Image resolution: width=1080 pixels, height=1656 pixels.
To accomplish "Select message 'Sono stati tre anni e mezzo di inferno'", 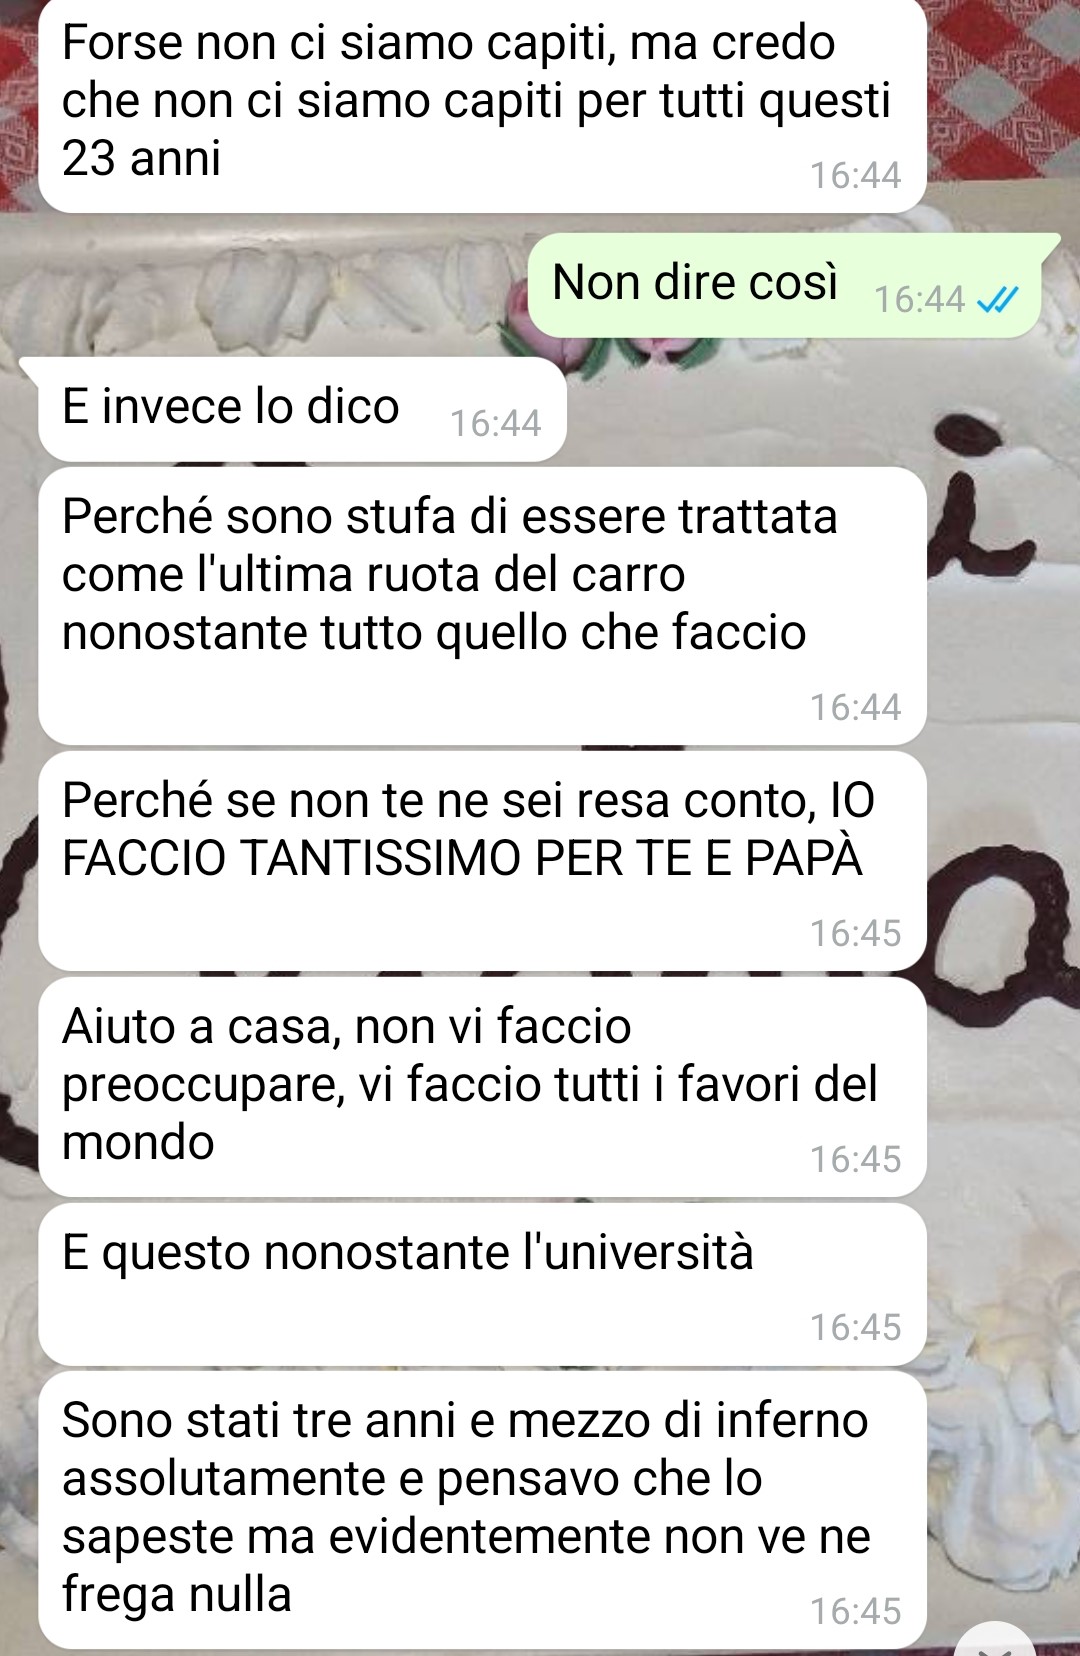I will point(482,1509).
